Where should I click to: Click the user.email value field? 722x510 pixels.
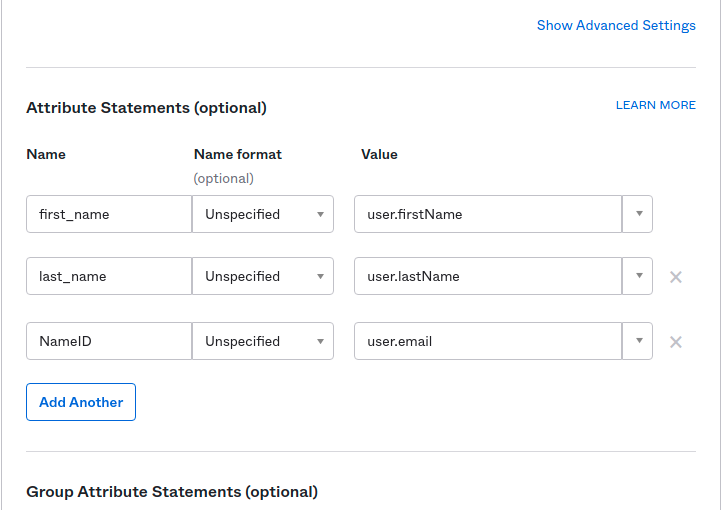[488, 341]
